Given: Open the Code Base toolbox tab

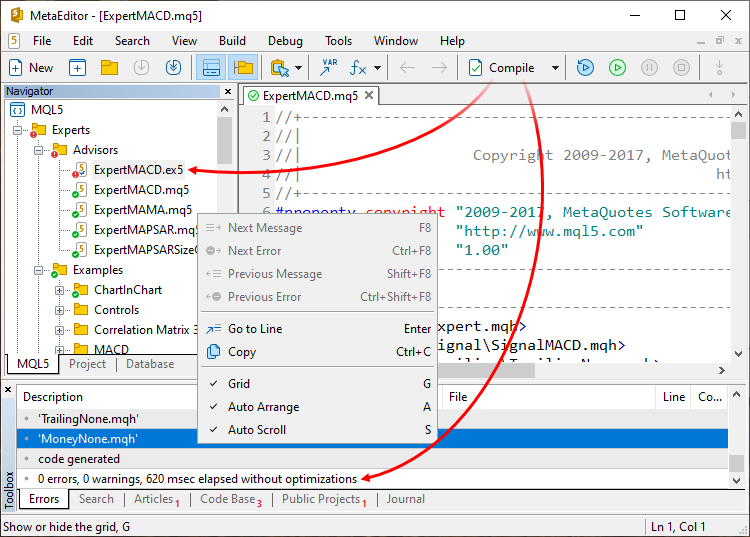Looking at the screenshot, I should click(231, 499).
